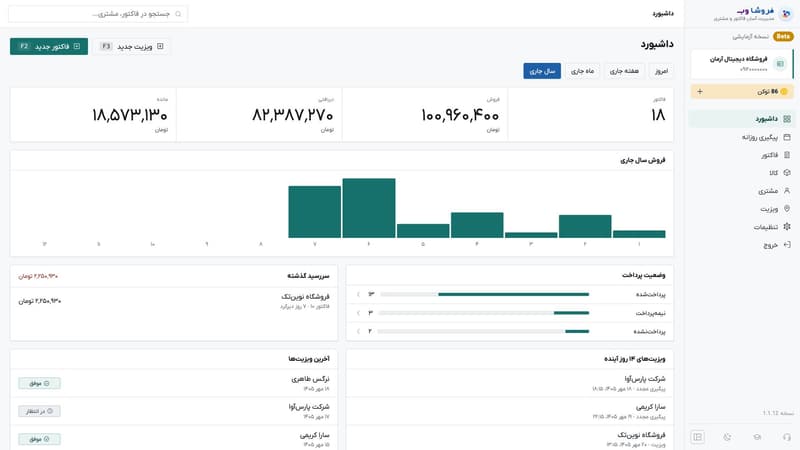The width and height of the screenshot is (800, 450).
Task: Click the موفق badge for نرگس طاهری
Action: [x=39, y=383]
